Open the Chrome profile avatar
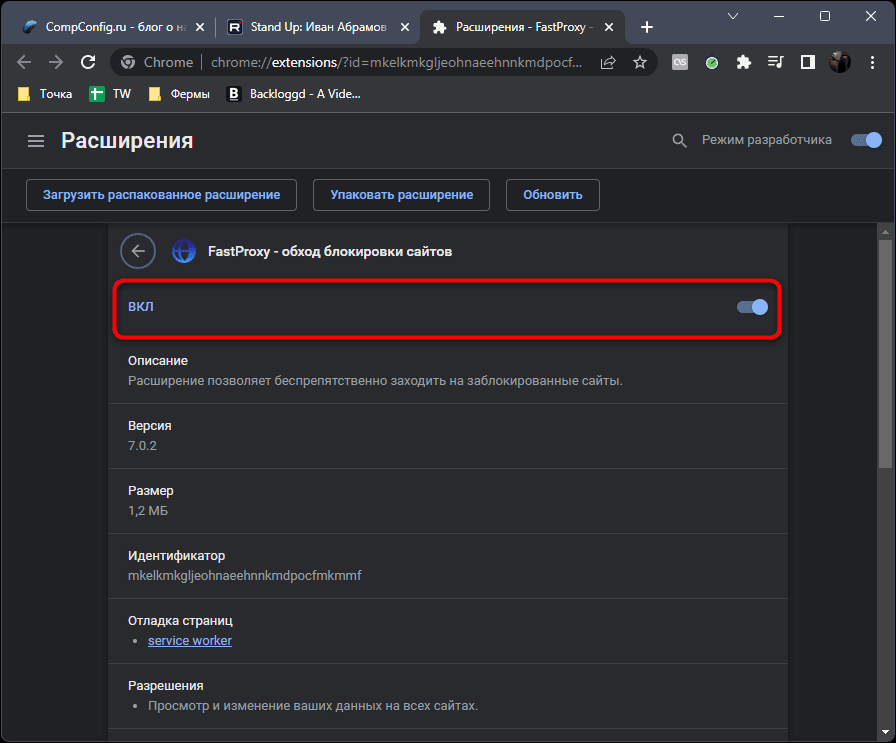Screen dimensions: 896x743 (x=840, y=62)
